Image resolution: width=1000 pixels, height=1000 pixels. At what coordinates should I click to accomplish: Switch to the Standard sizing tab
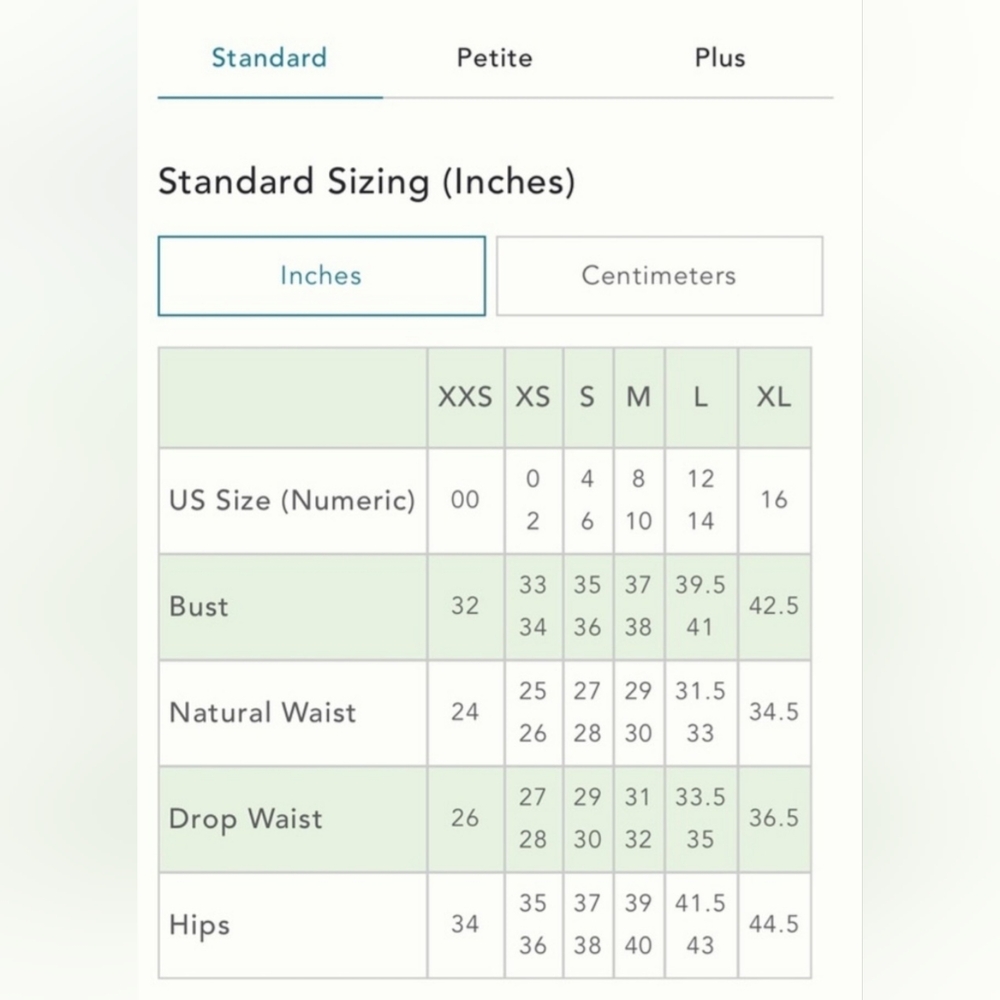[269, 58]
